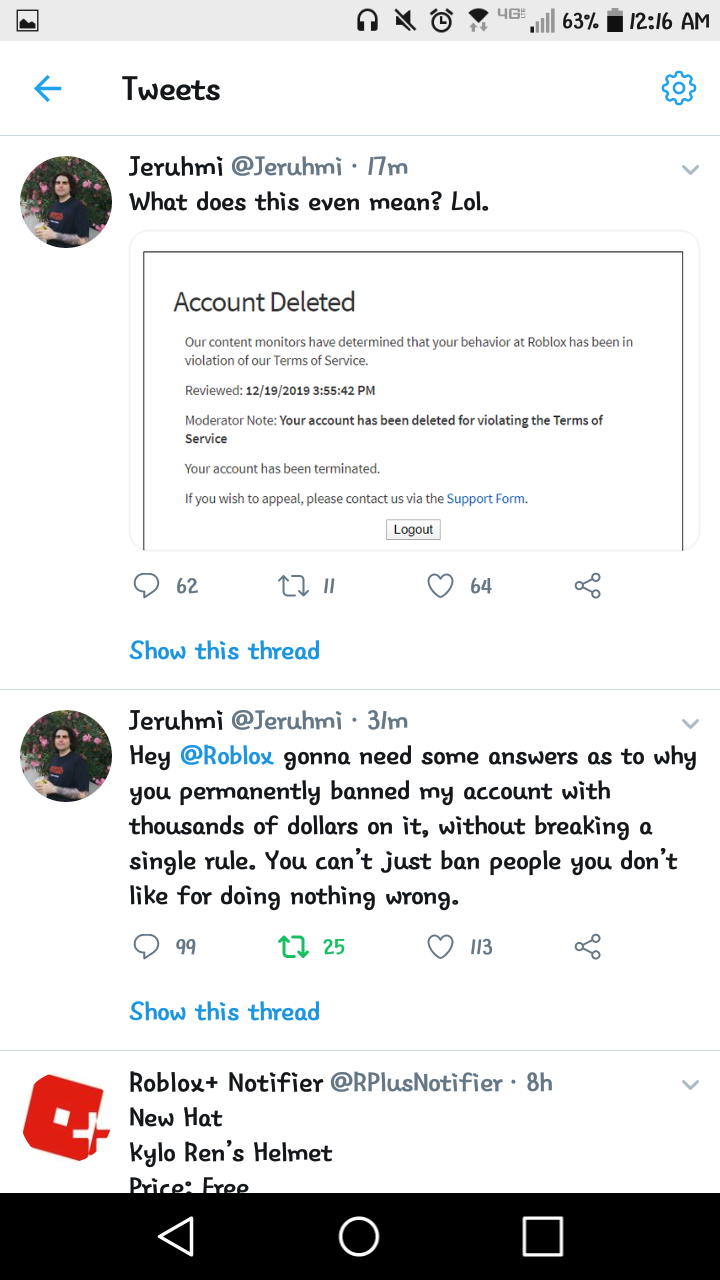Open the @Roblox mention link
The image size is (720, 1280).
click(227, 756)
